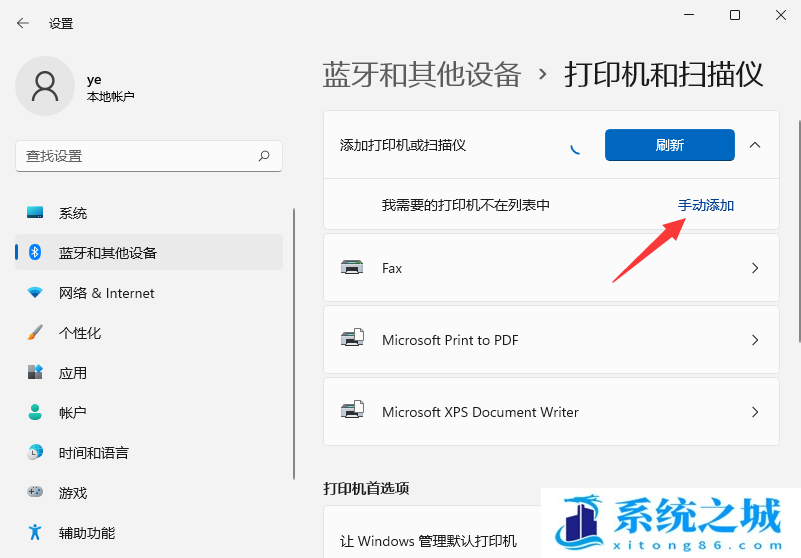Click the sidebar vertical scrollbar

click(293, 340)
